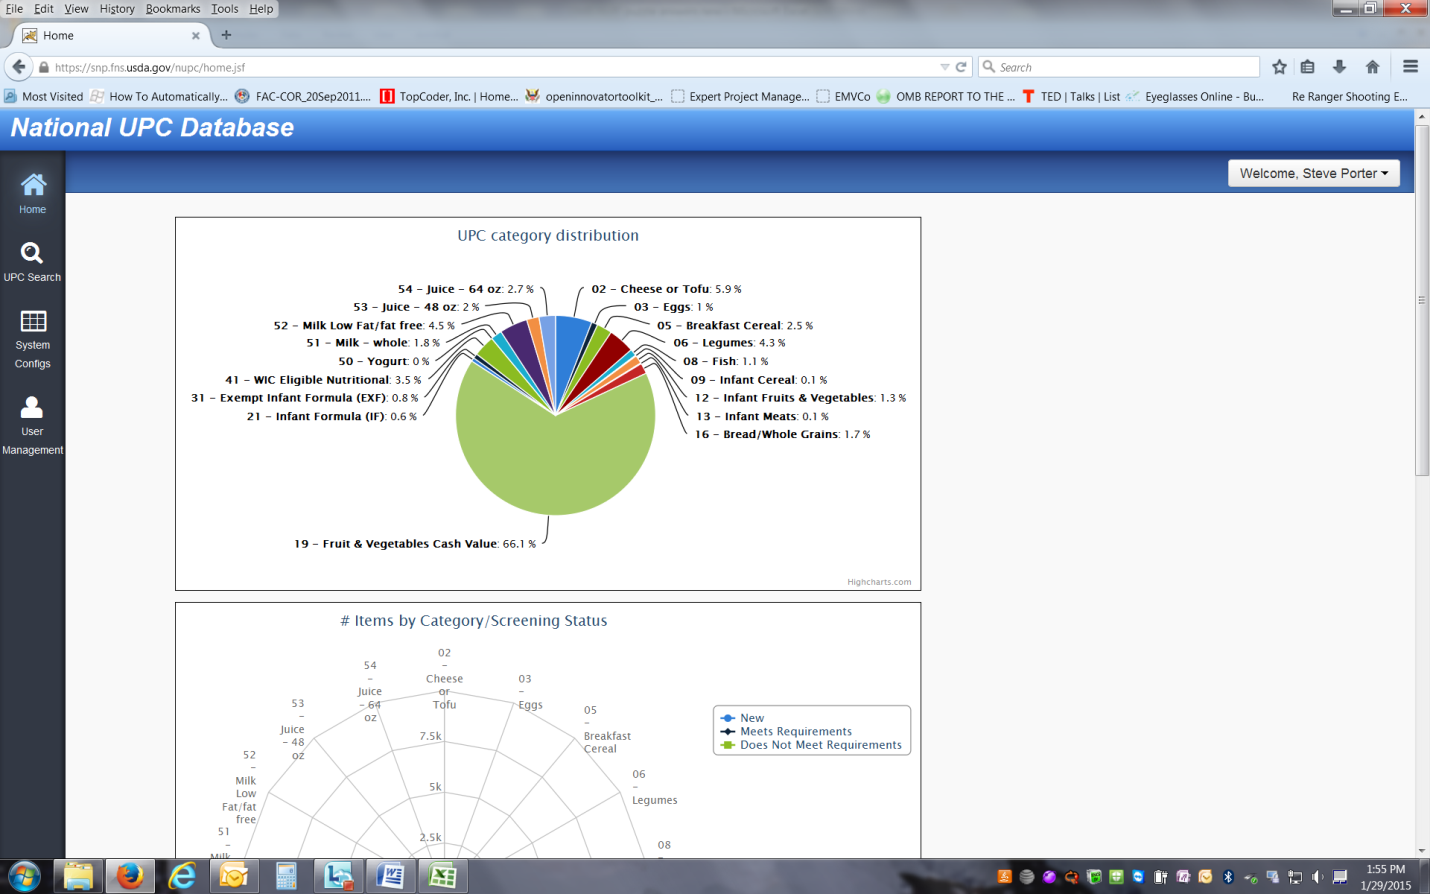Click the padlock icon in the address bar
Viewport: 1430px width, 894px height.
click(44, 67)
